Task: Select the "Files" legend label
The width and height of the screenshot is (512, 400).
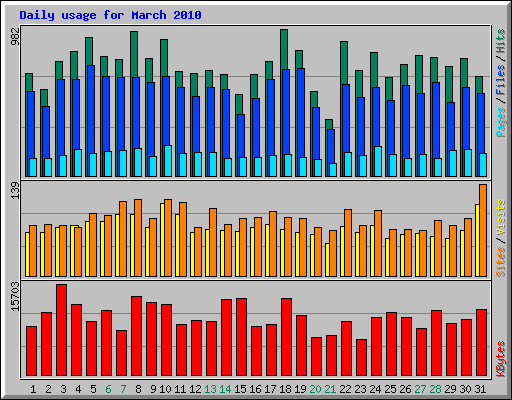Action: click(501, 80)
